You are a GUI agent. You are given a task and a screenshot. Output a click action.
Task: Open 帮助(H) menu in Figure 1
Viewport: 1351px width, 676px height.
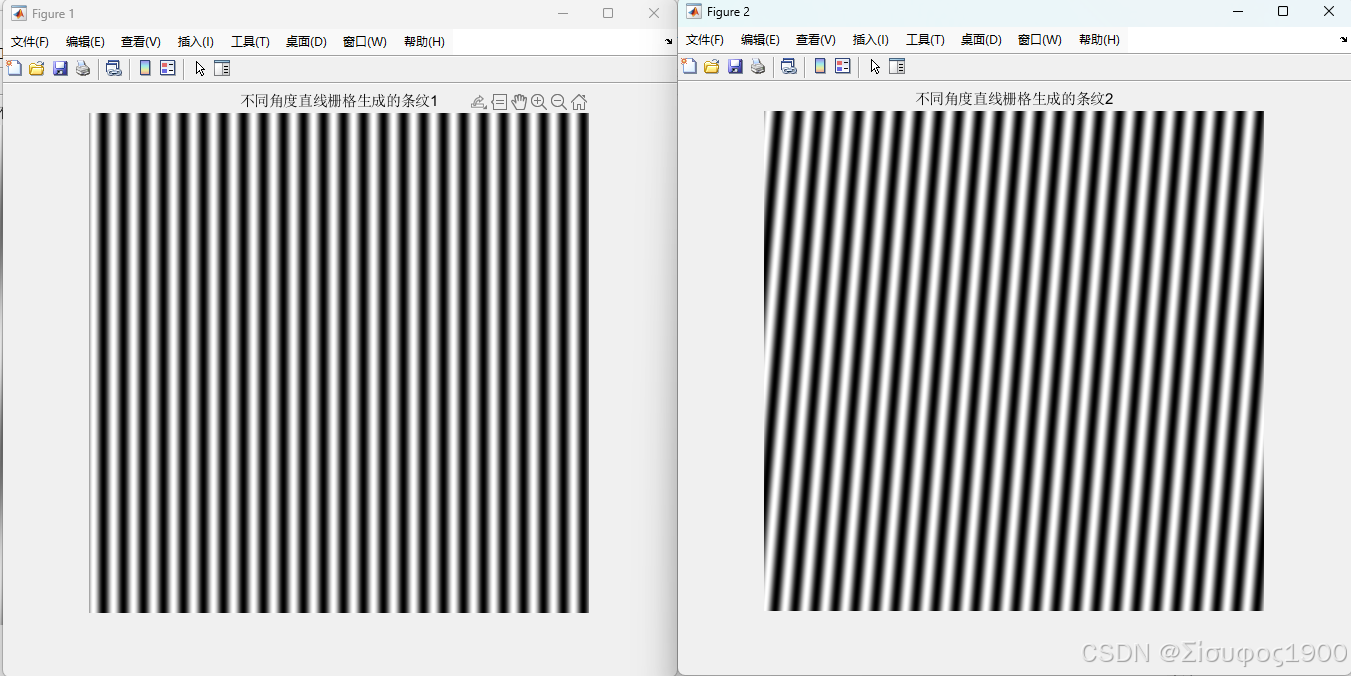pyautogui.click(x=424, y=42)
